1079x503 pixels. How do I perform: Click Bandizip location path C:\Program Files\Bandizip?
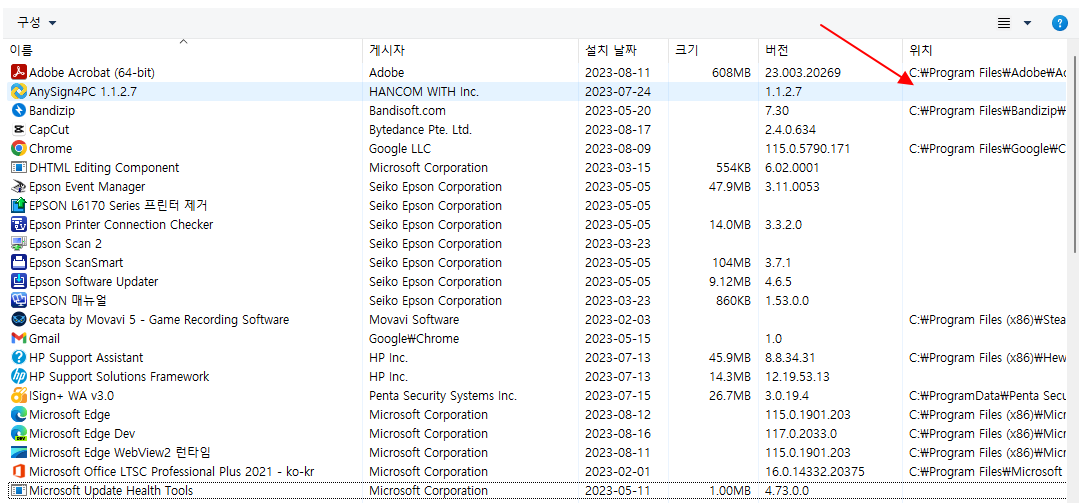point(987,110)
